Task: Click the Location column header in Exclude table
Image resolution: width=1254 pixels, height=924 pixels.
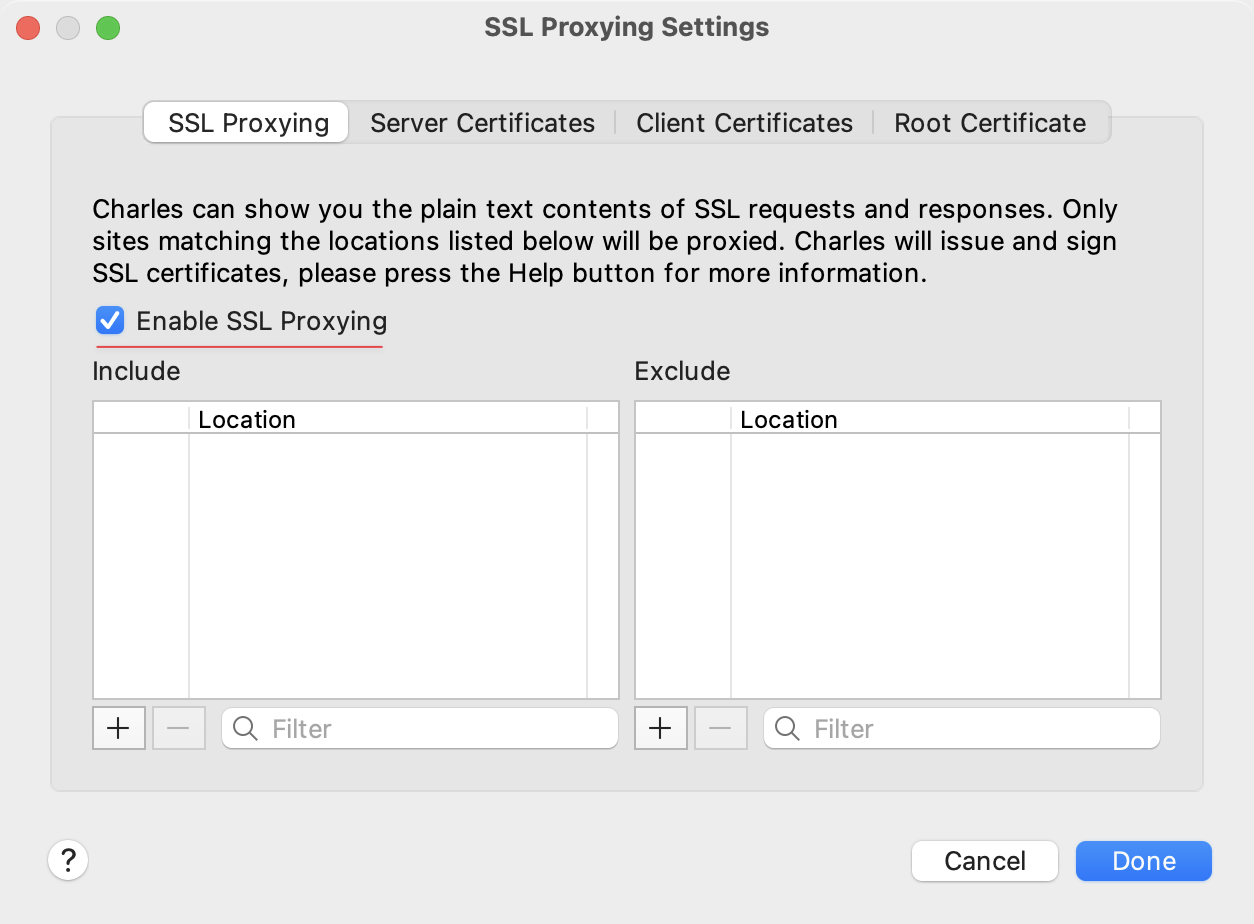Action: point(789,418)
